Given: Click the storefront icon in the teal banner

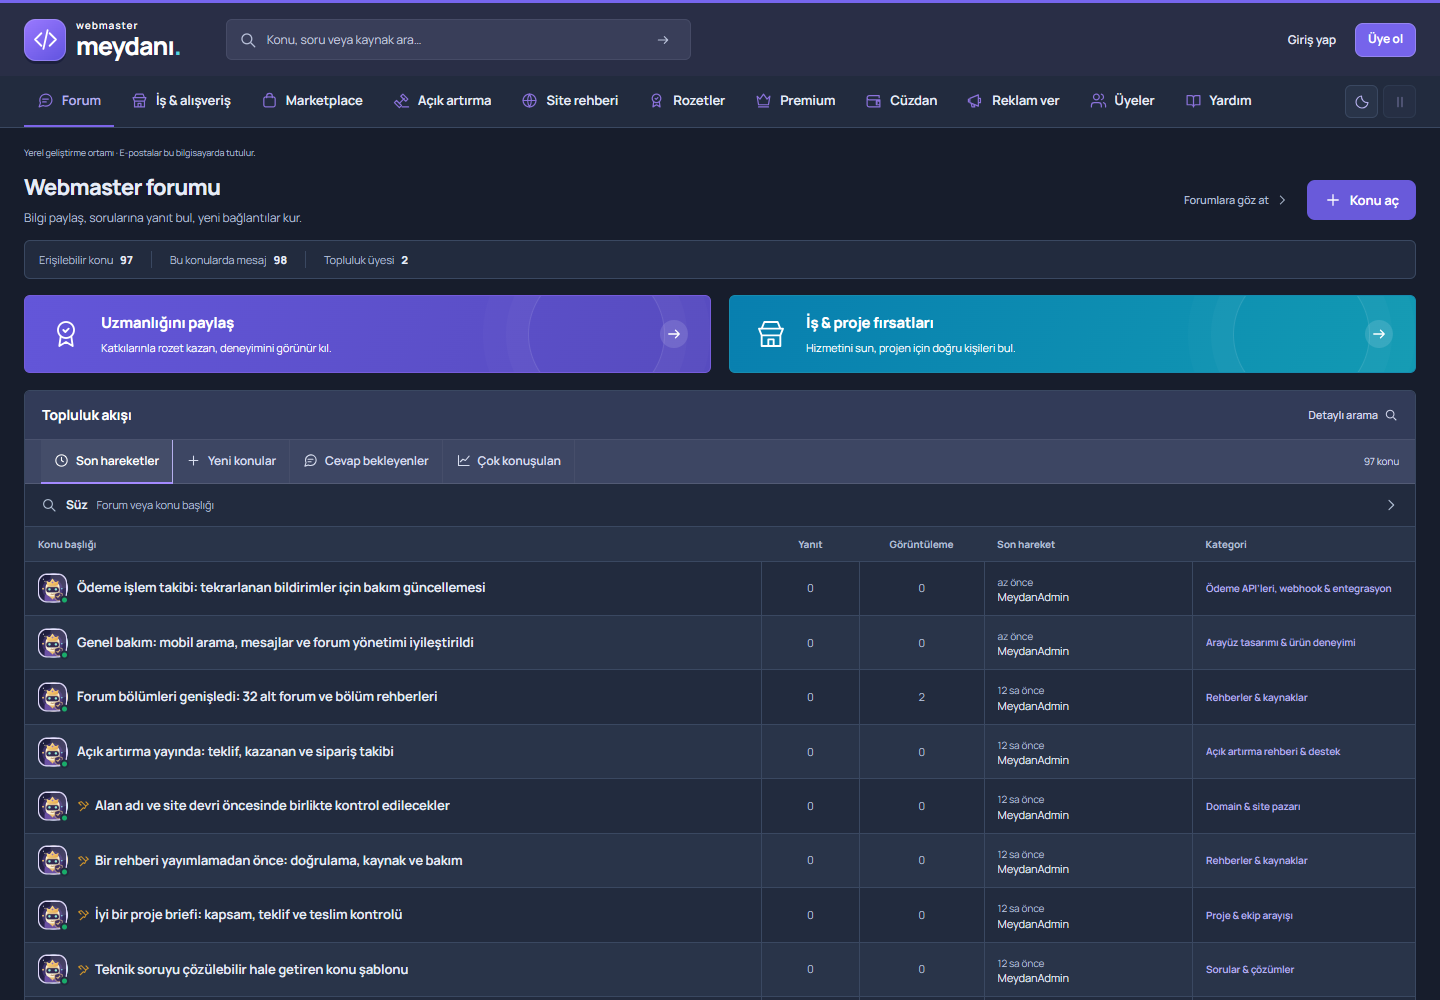Looking at the screenshot, I should tap(771, 334).
